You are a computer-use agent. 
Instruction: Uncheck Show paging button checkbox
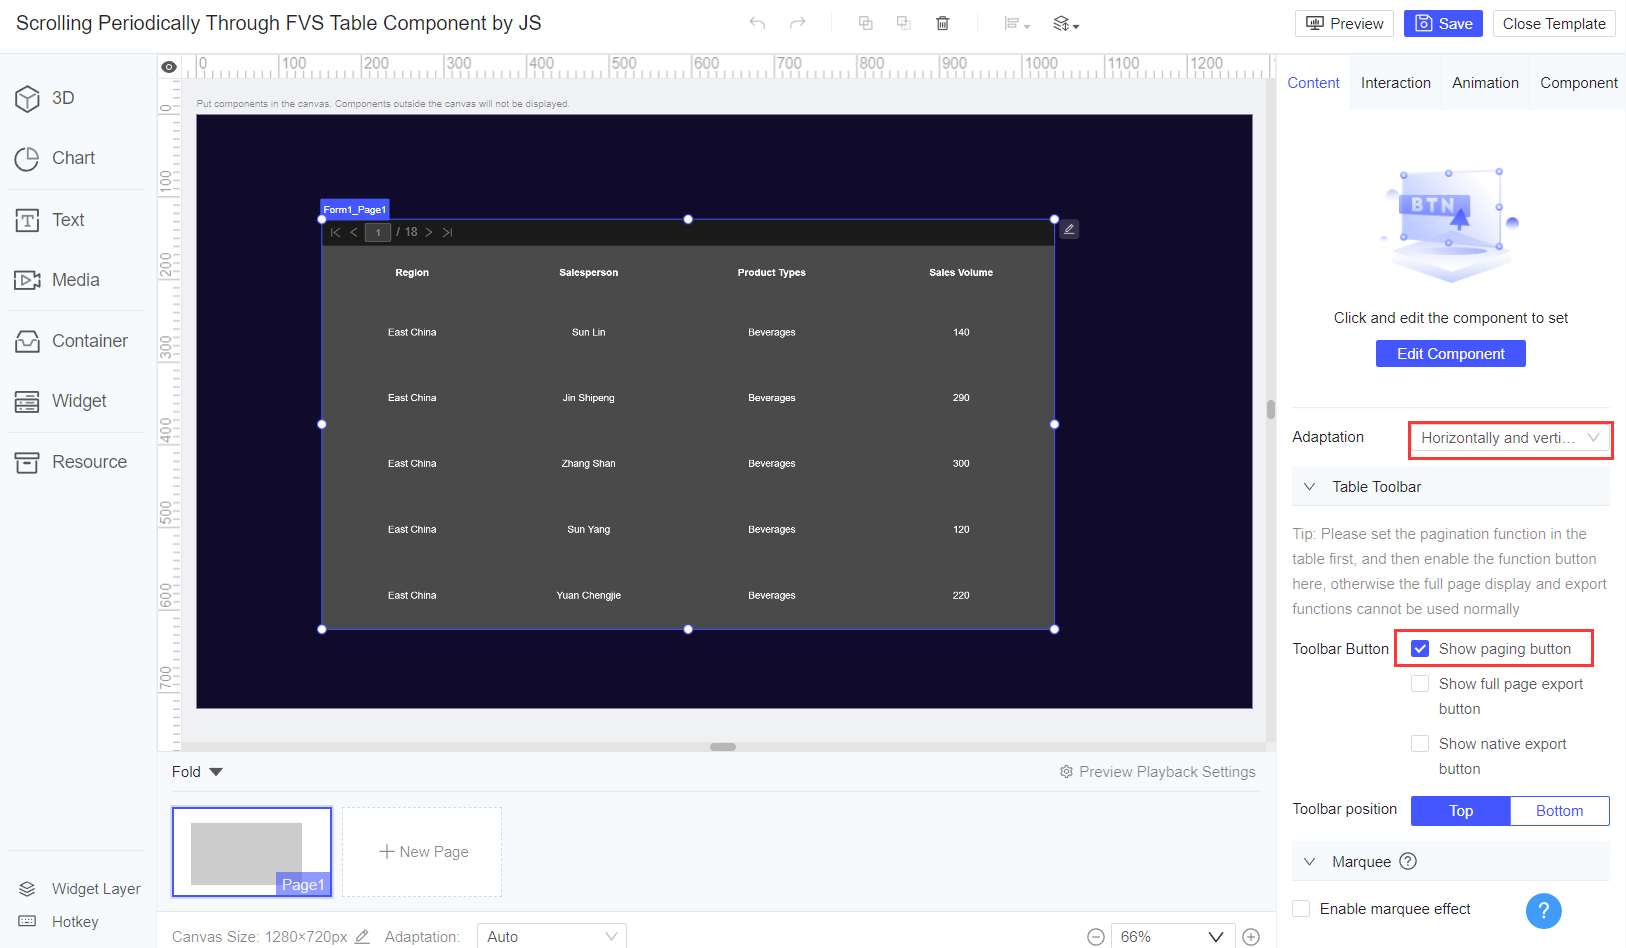1420,649
